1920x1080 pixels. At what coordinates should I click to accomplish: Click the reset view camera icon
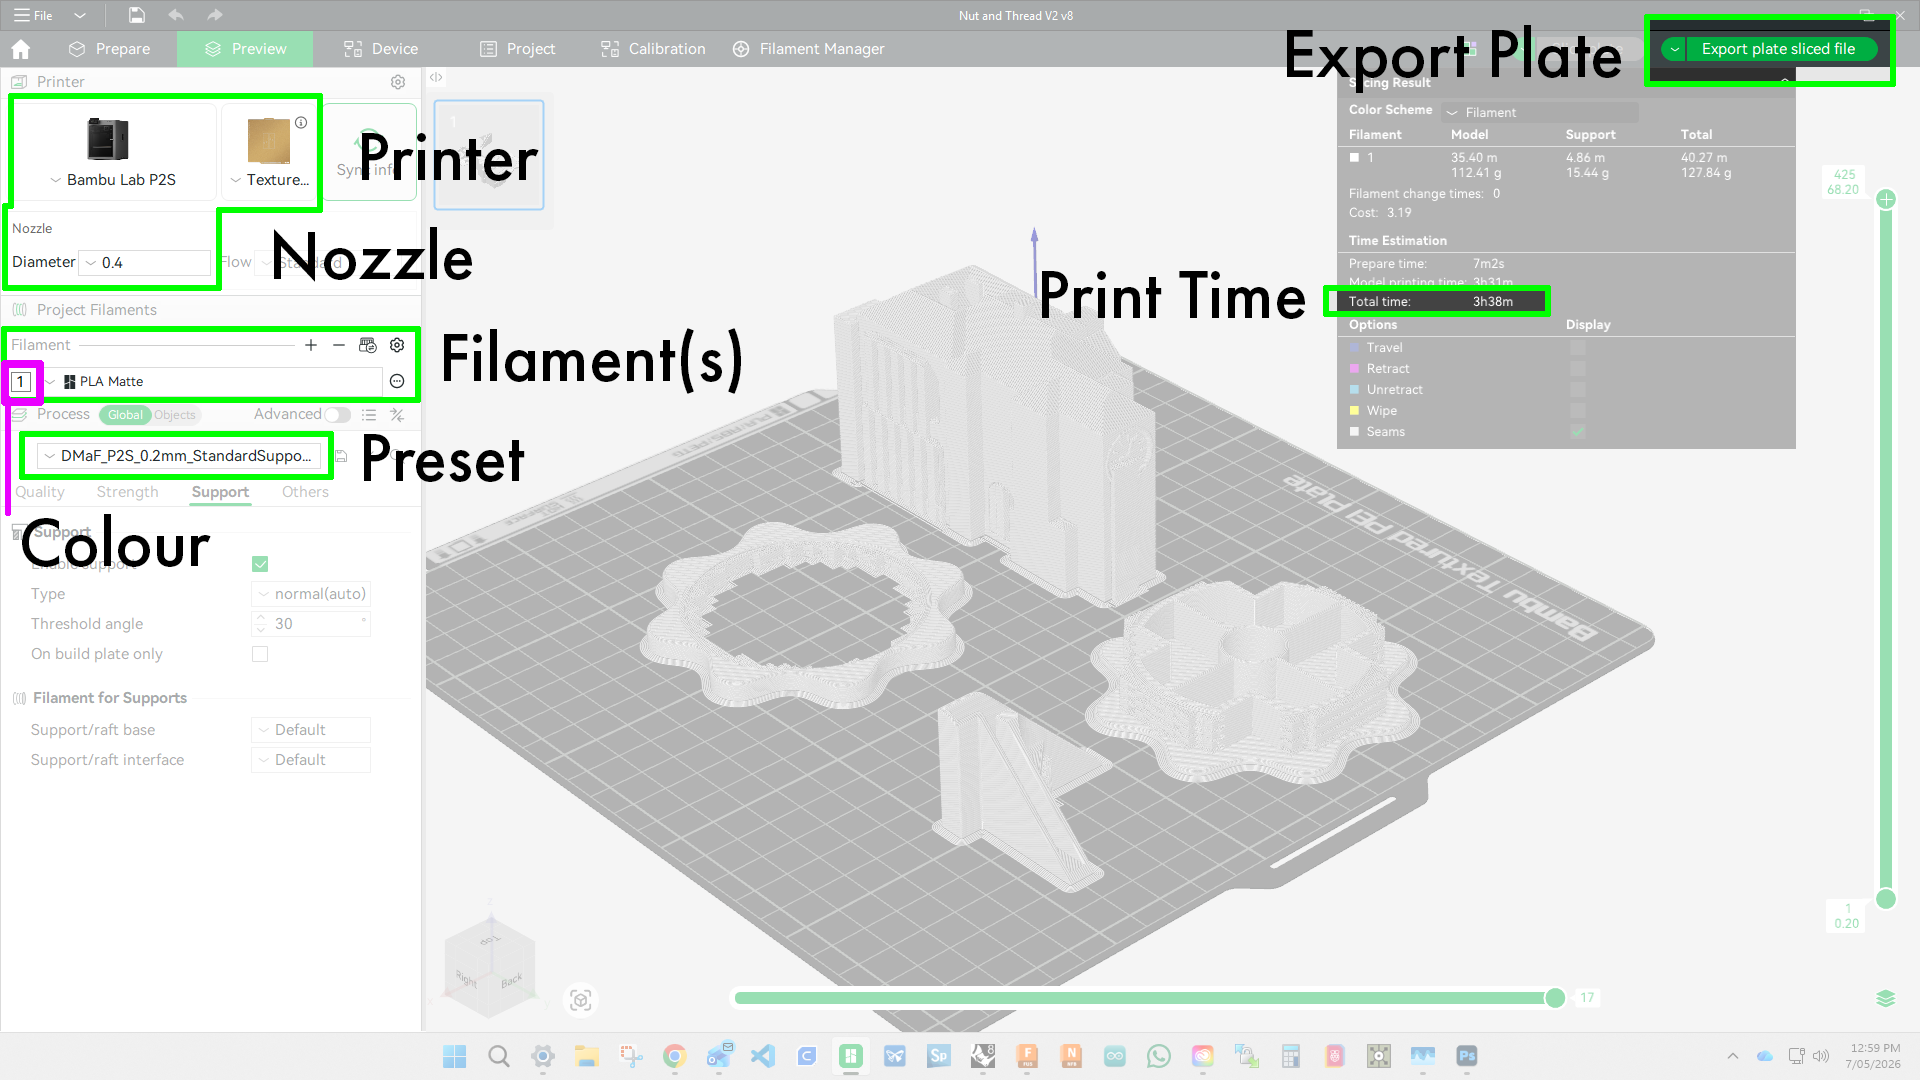[x=581, y=1000]
